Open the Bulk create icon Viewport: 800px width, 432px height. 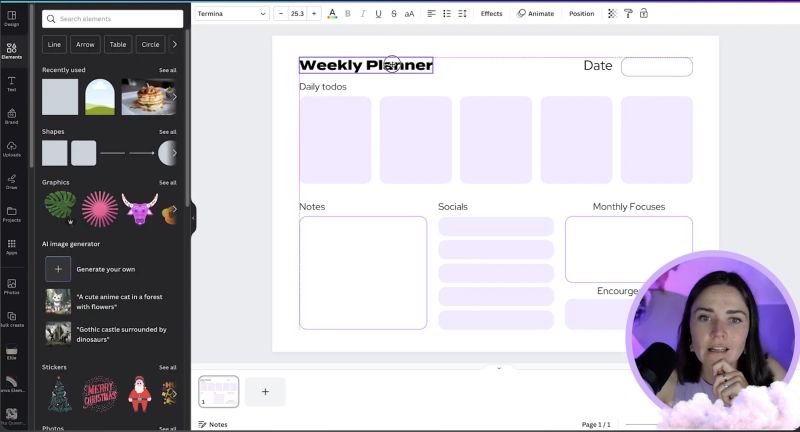[x=12, y=319]
